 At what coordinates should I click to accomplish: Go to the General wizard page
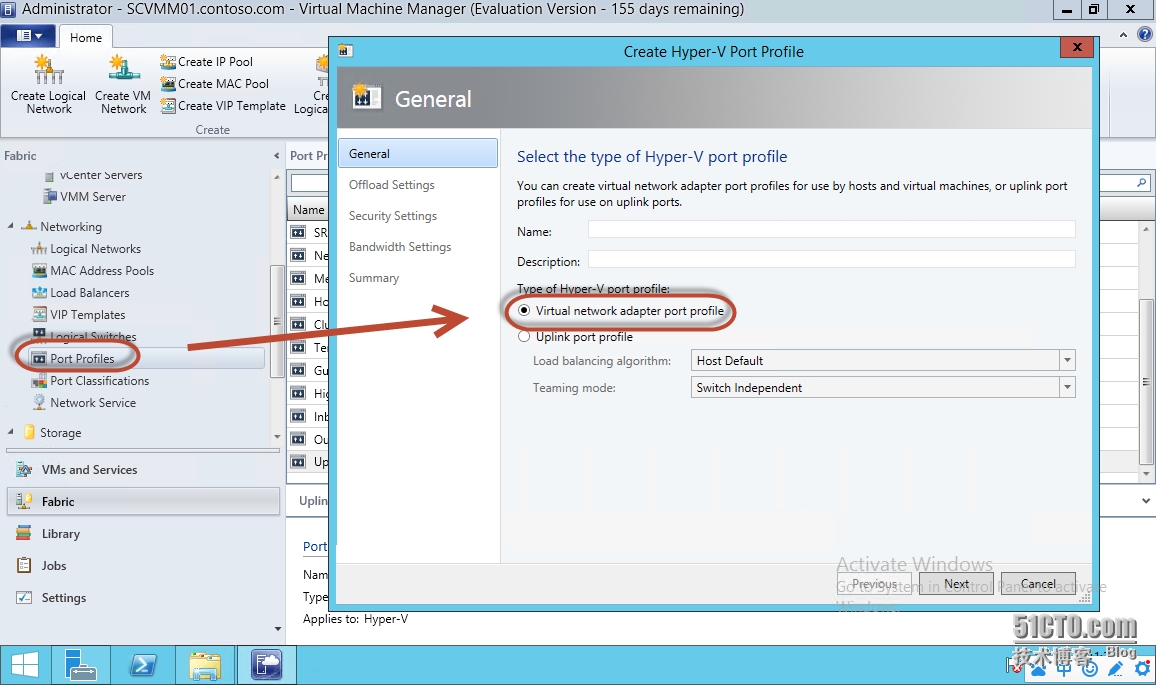point(417,153)
